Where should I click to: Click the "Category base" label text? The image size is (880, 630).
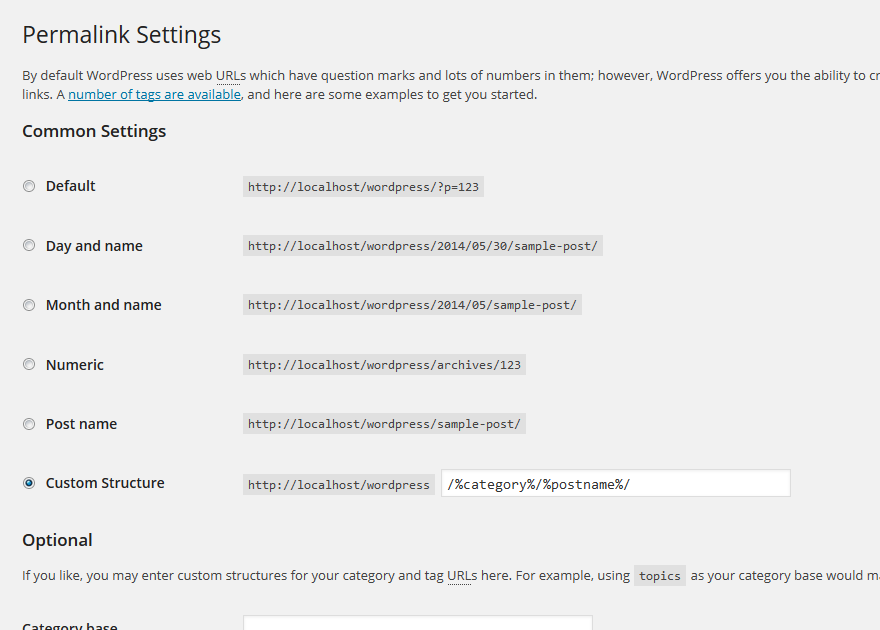pos(69,624)
